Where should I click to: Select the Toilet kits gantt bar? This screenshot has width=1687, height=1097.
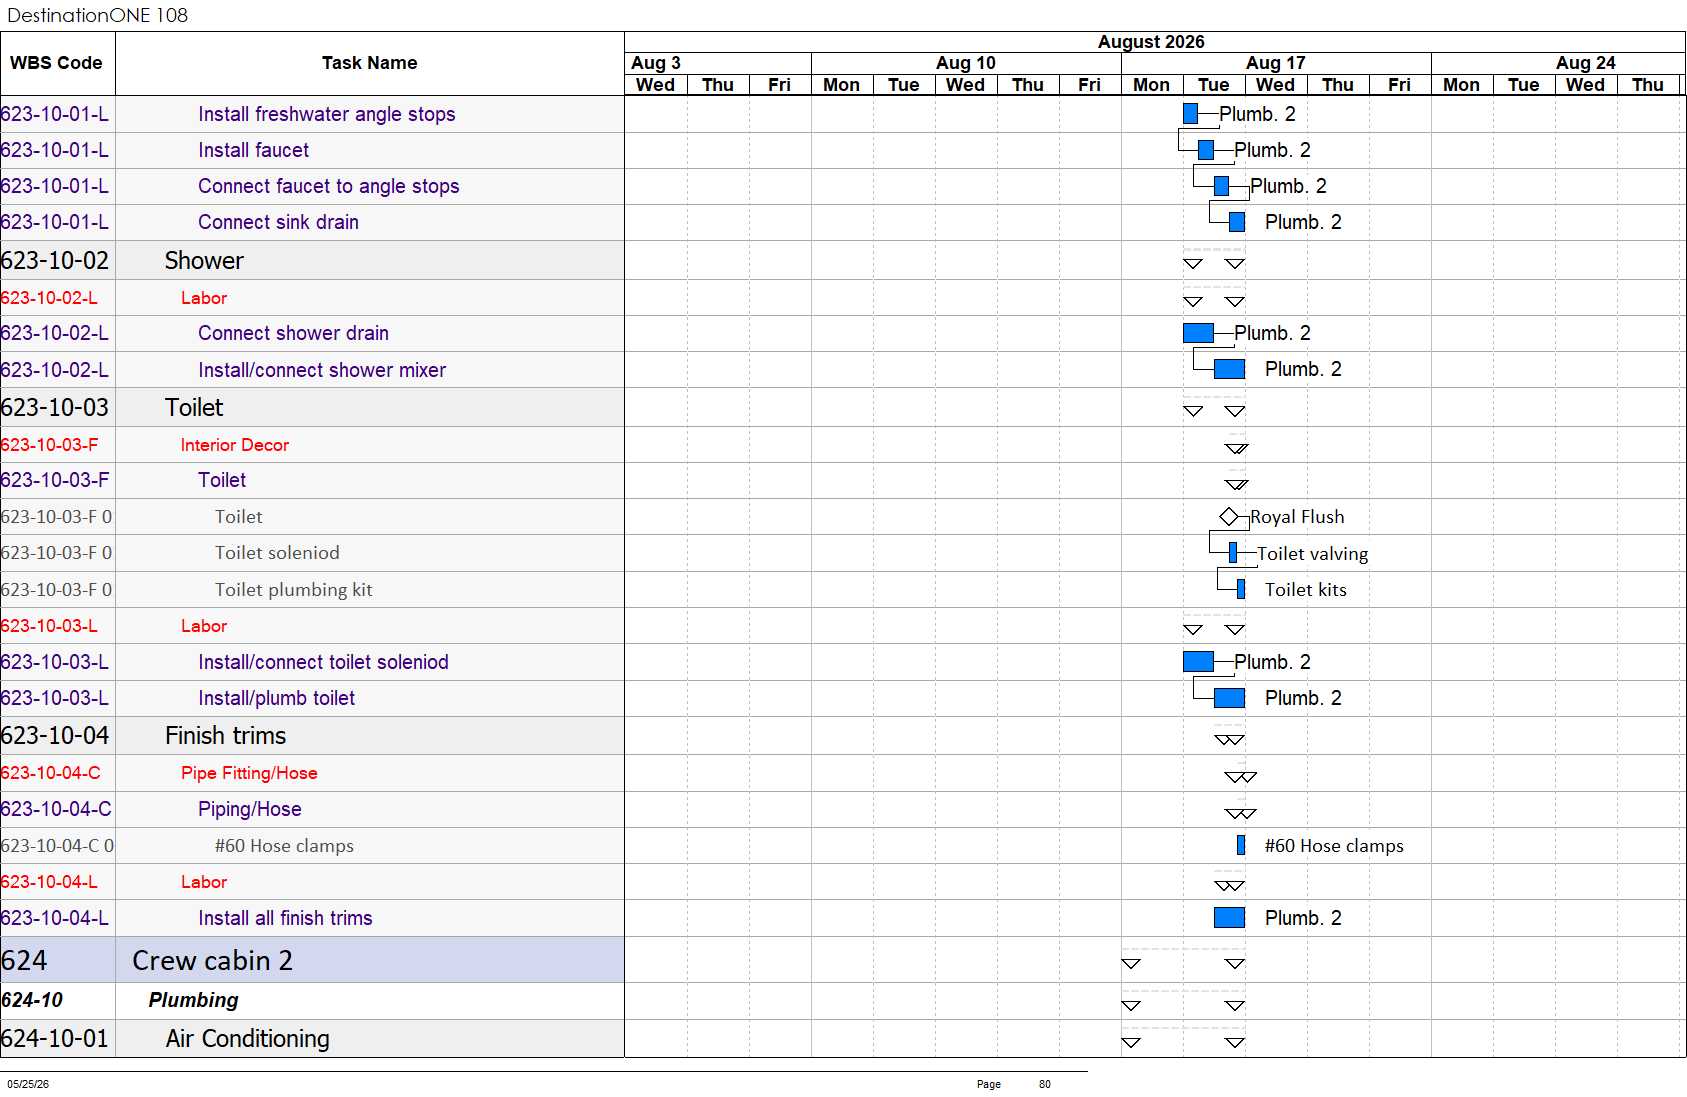pyautogui.click(x=1241, y=590)
